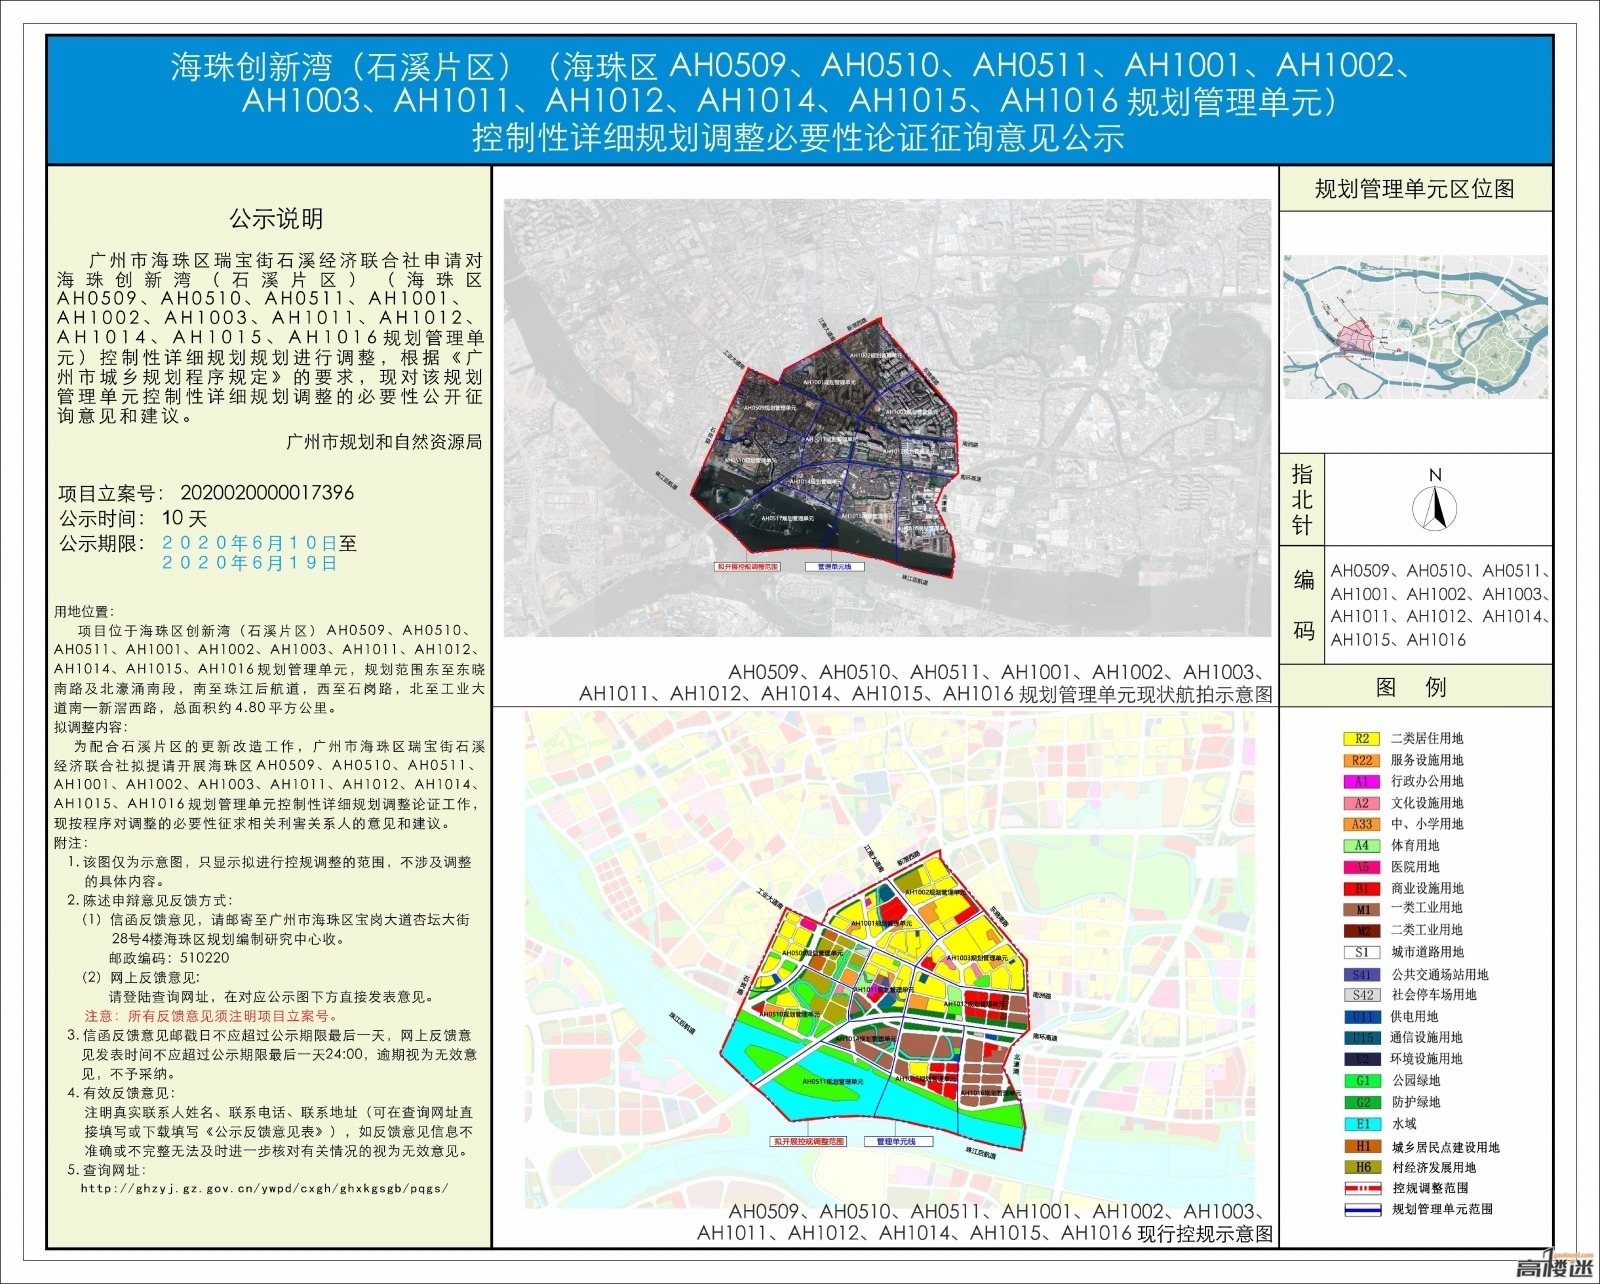Image resolution: width=1600 pixels, height=1284 pixels.
Task: Click the A33 school land swatch
Action: (1361, 824)
